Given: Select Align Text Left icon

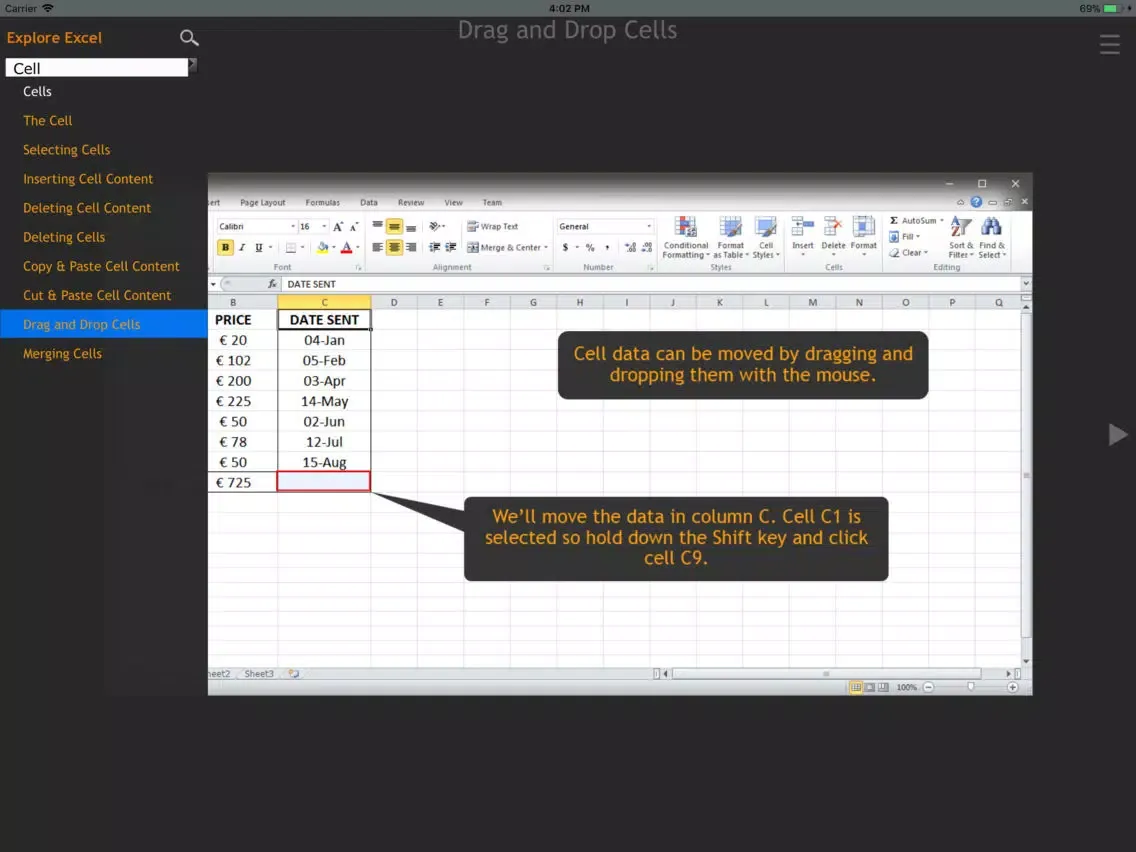Looking at the screenshot, I should tap(377, 247).
